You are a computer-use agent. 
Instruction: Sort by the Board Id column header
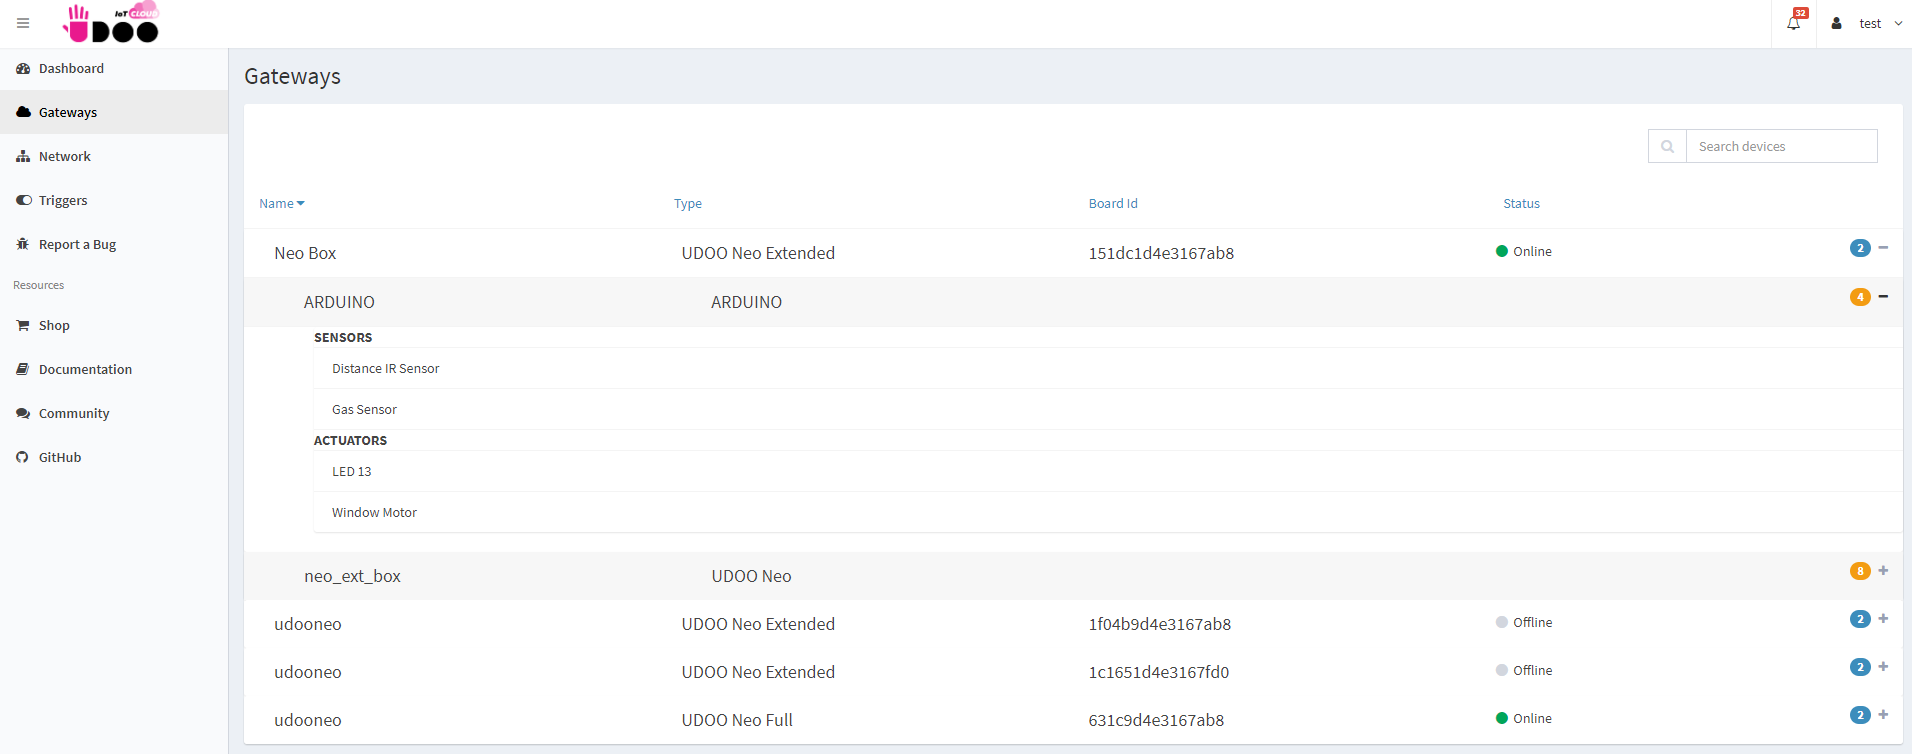[x=1113, y=203]
